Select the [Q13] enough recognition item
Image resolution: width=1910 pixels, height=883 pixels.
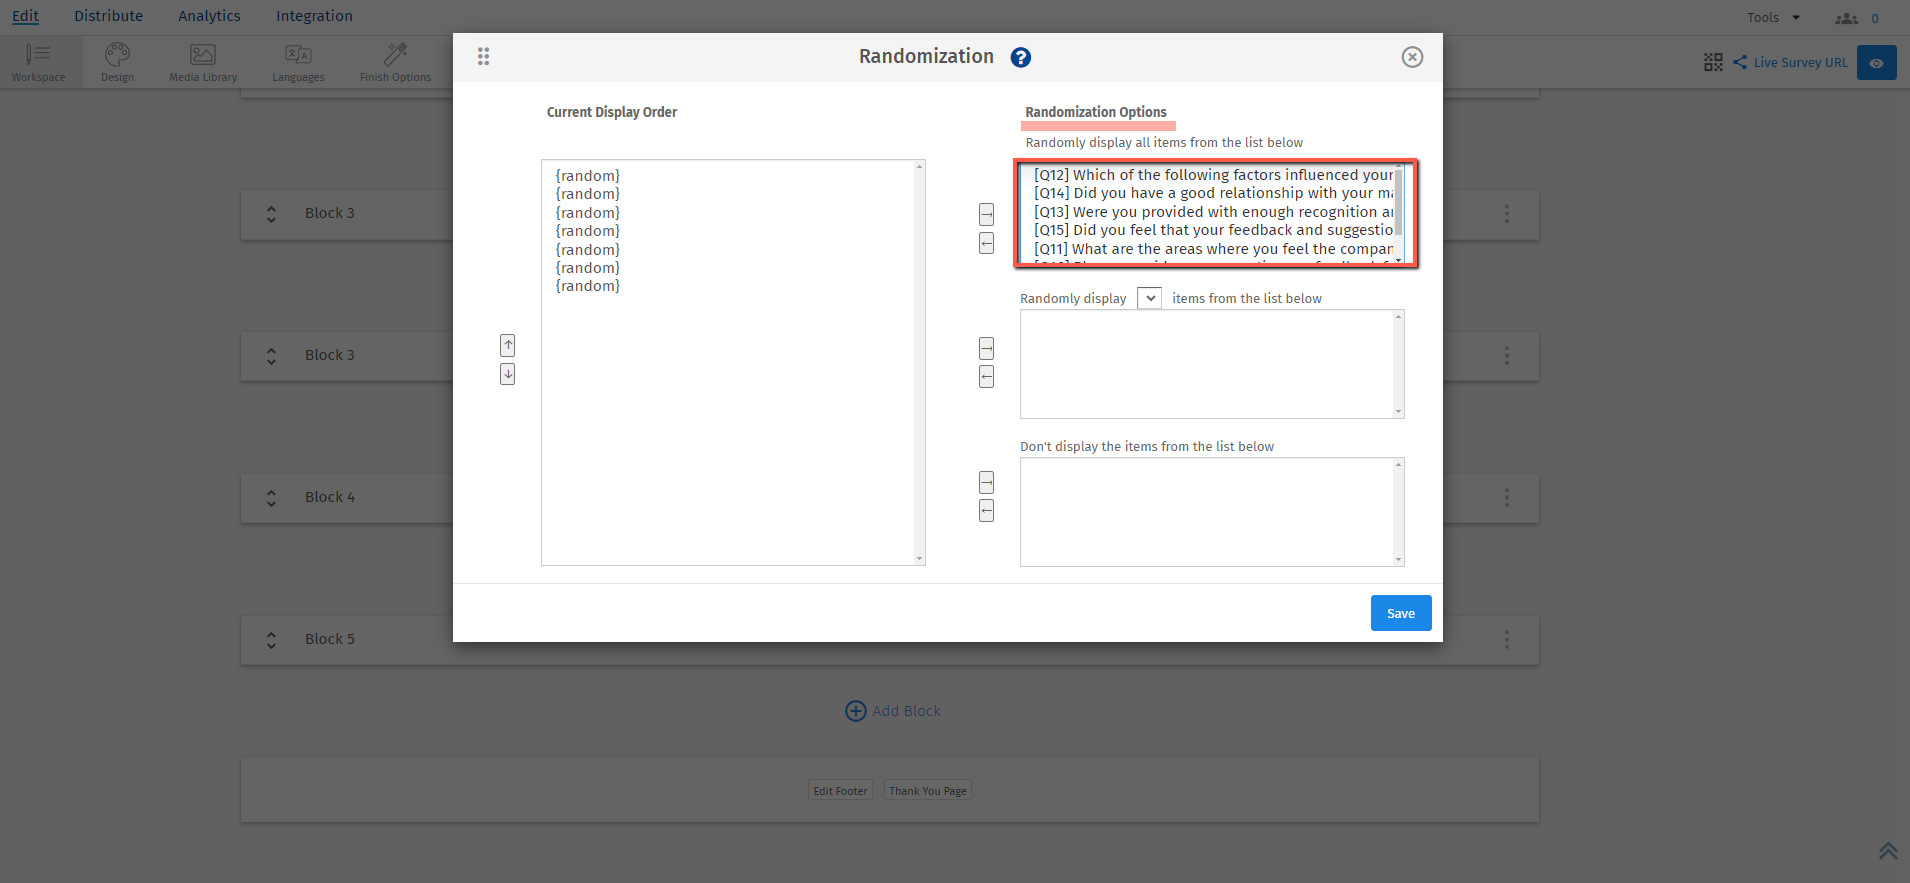1213,212
